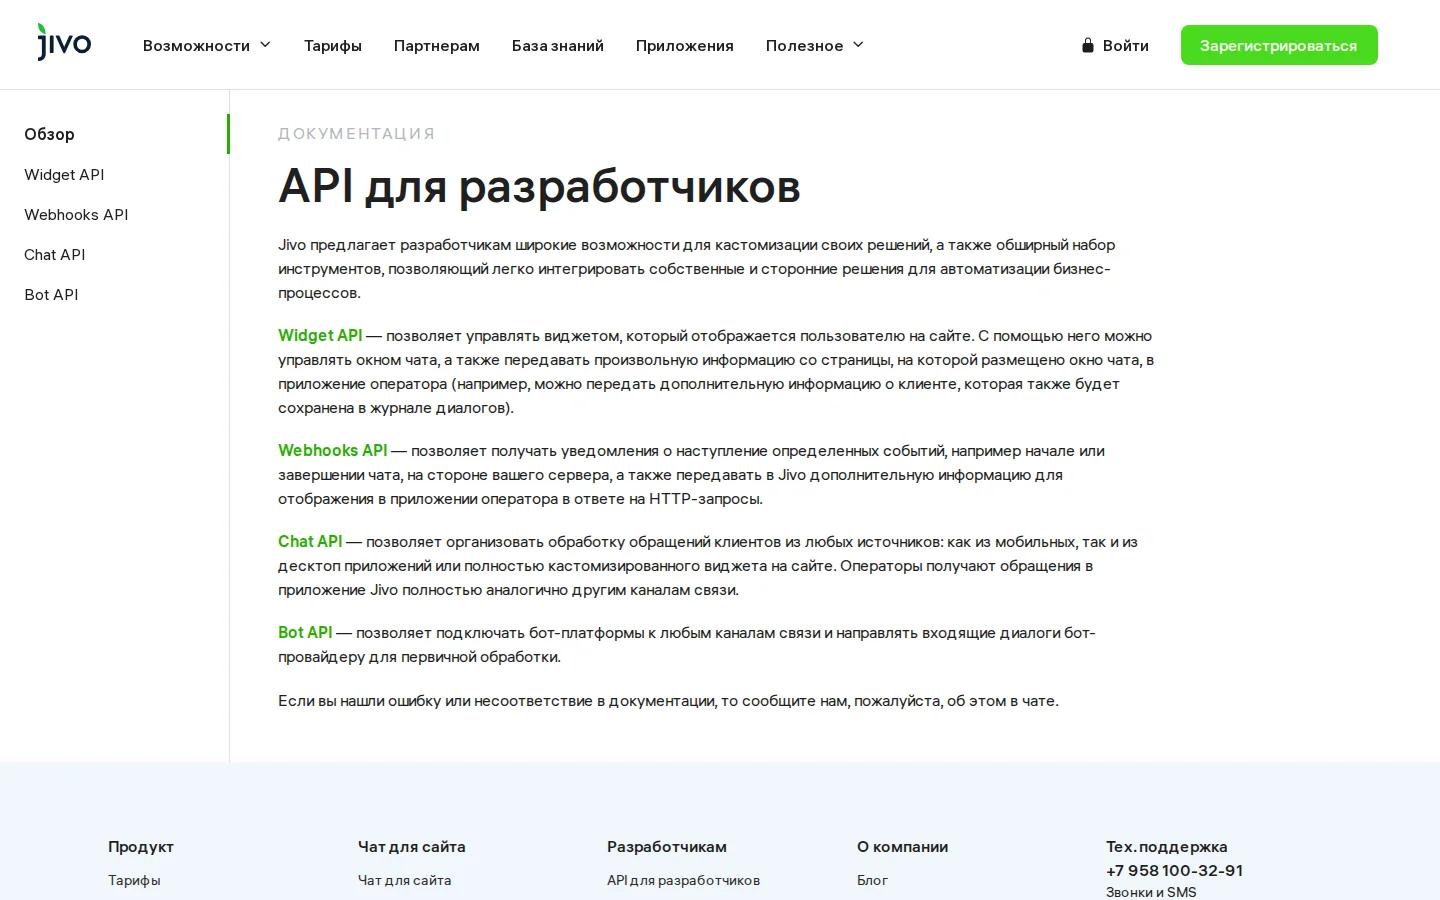Click the Jivo logo

click(64, 42)
